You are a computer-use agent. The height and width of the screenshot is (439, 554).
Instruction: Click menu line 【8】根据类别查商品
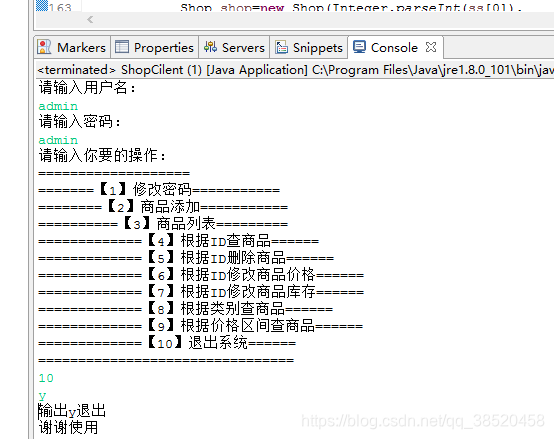pyautogui.click(x=185, y=309)
